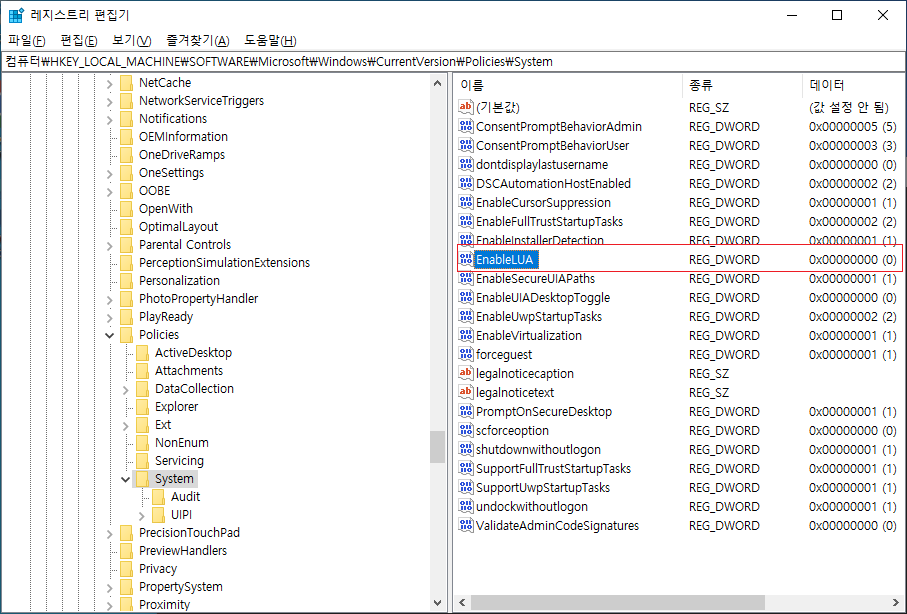Maximize the Registry Editor window
The height and width of the screenshot is (614, 907).
[837, 15]
